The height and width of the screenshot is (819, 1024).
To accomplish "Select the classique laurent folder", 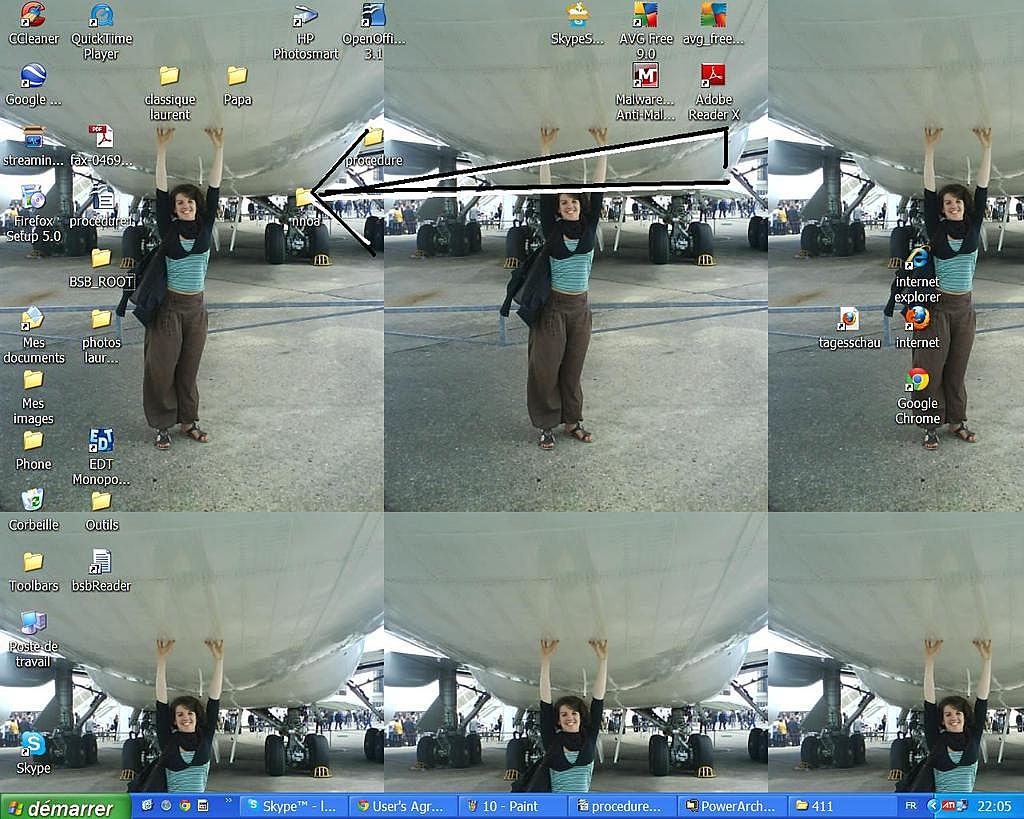I will tap(170, 92).
